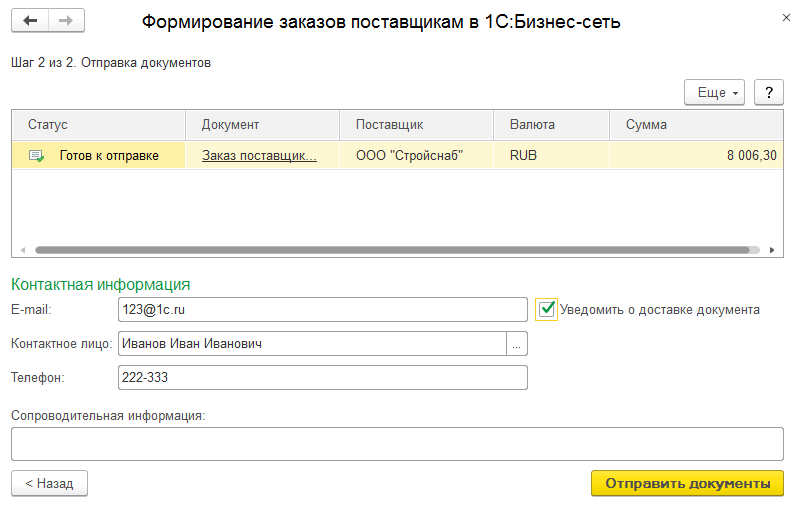798x505 pixels.
Task: Open the Еще dropdown menu
Action: [x=715, y=92]
